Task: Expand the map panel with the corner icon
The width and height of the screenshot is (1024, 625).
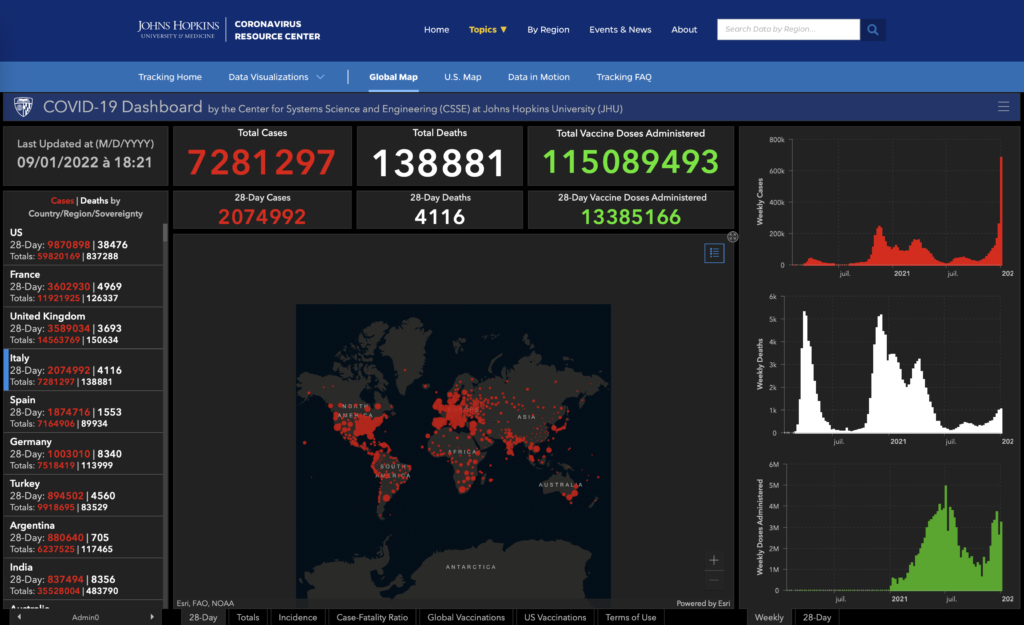Action: click(732, 237)
